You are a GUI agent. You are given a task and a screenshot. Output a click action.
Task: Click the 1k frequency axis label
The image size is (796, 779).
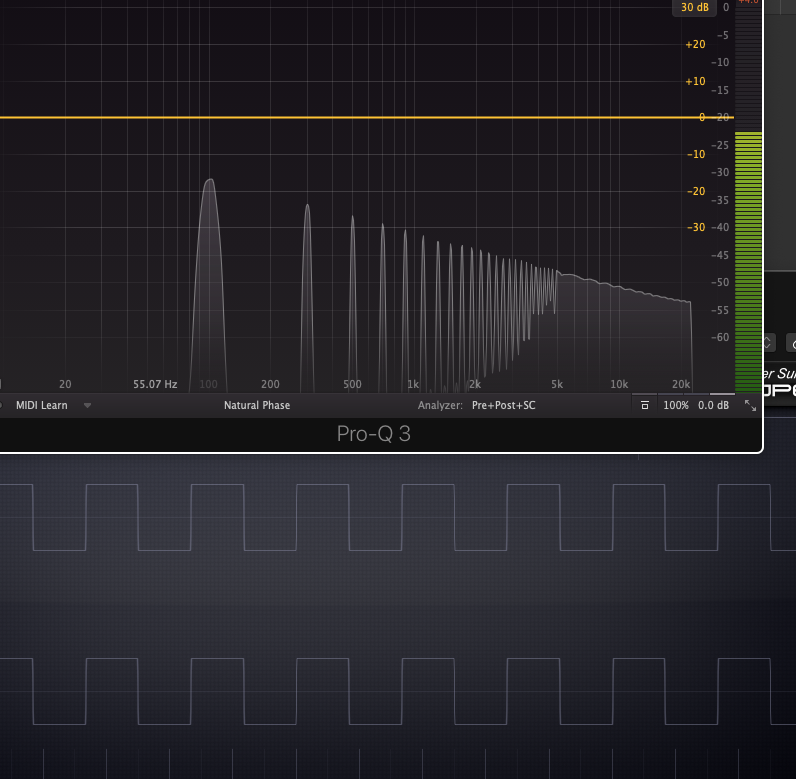click(413, 384)
